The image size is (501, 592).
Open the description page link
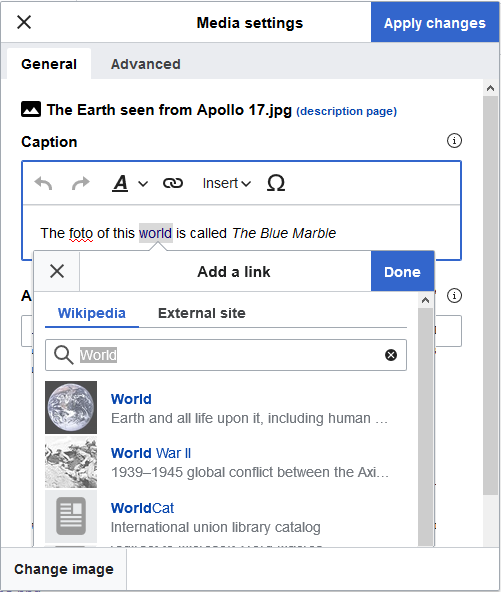pyautogui.click(x=347, y=111)
